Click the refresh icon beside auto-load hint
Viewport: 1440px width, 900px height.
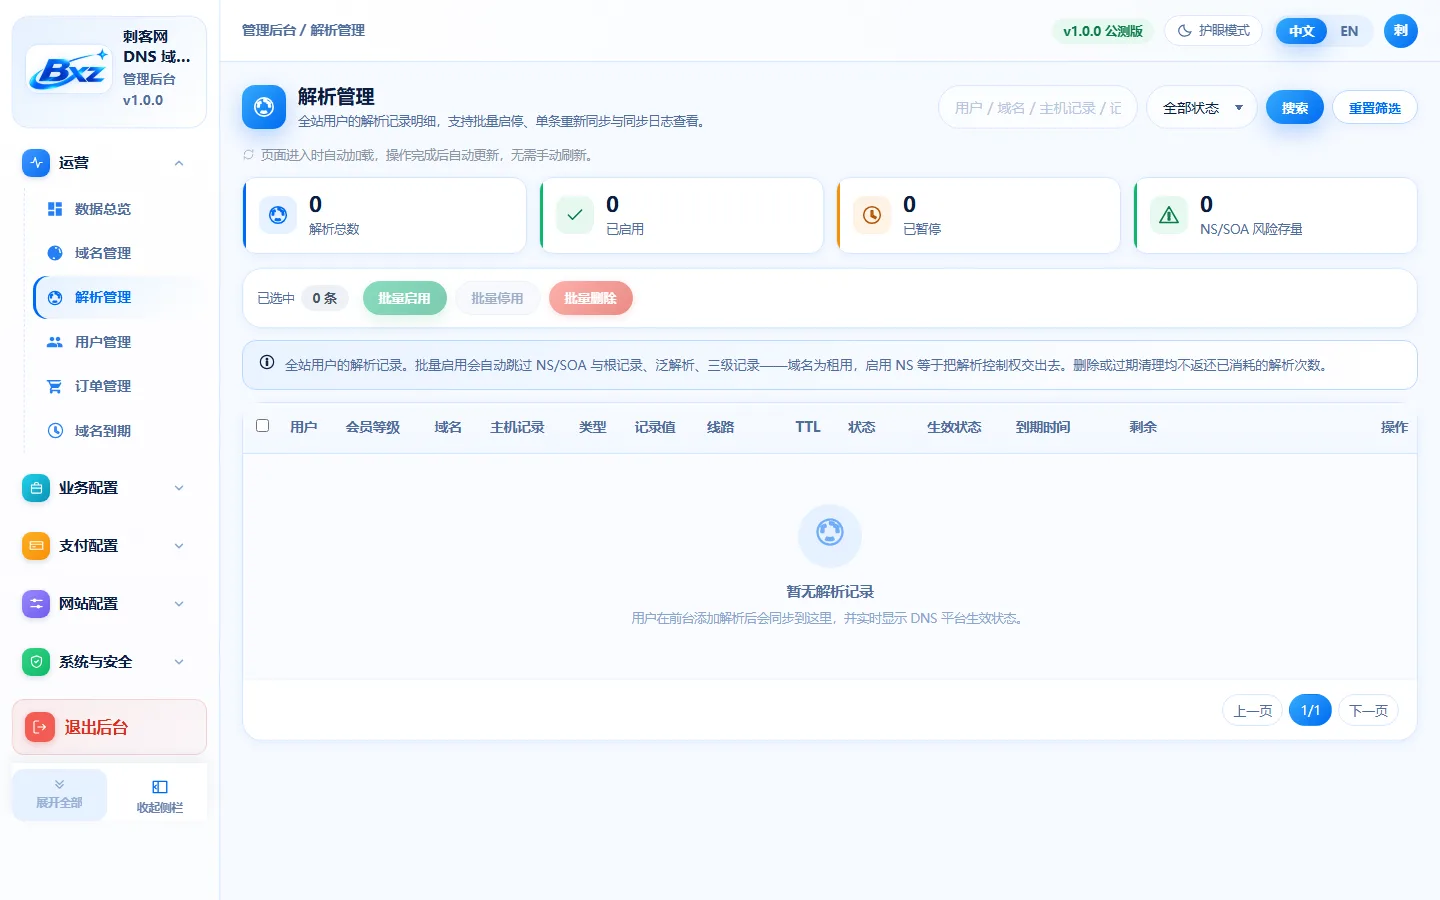[x=249, y=155]
